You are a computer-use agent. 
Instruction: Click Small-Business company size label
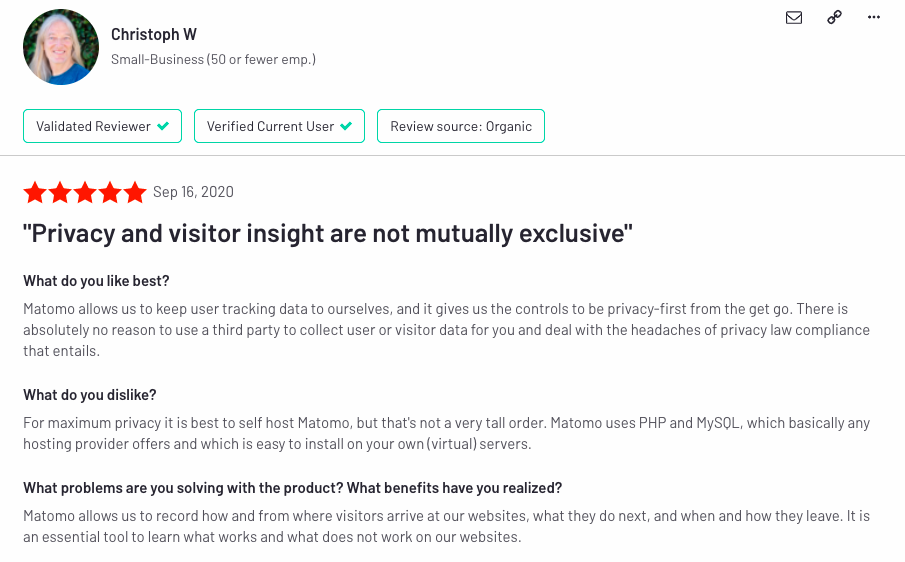[213, 59]
